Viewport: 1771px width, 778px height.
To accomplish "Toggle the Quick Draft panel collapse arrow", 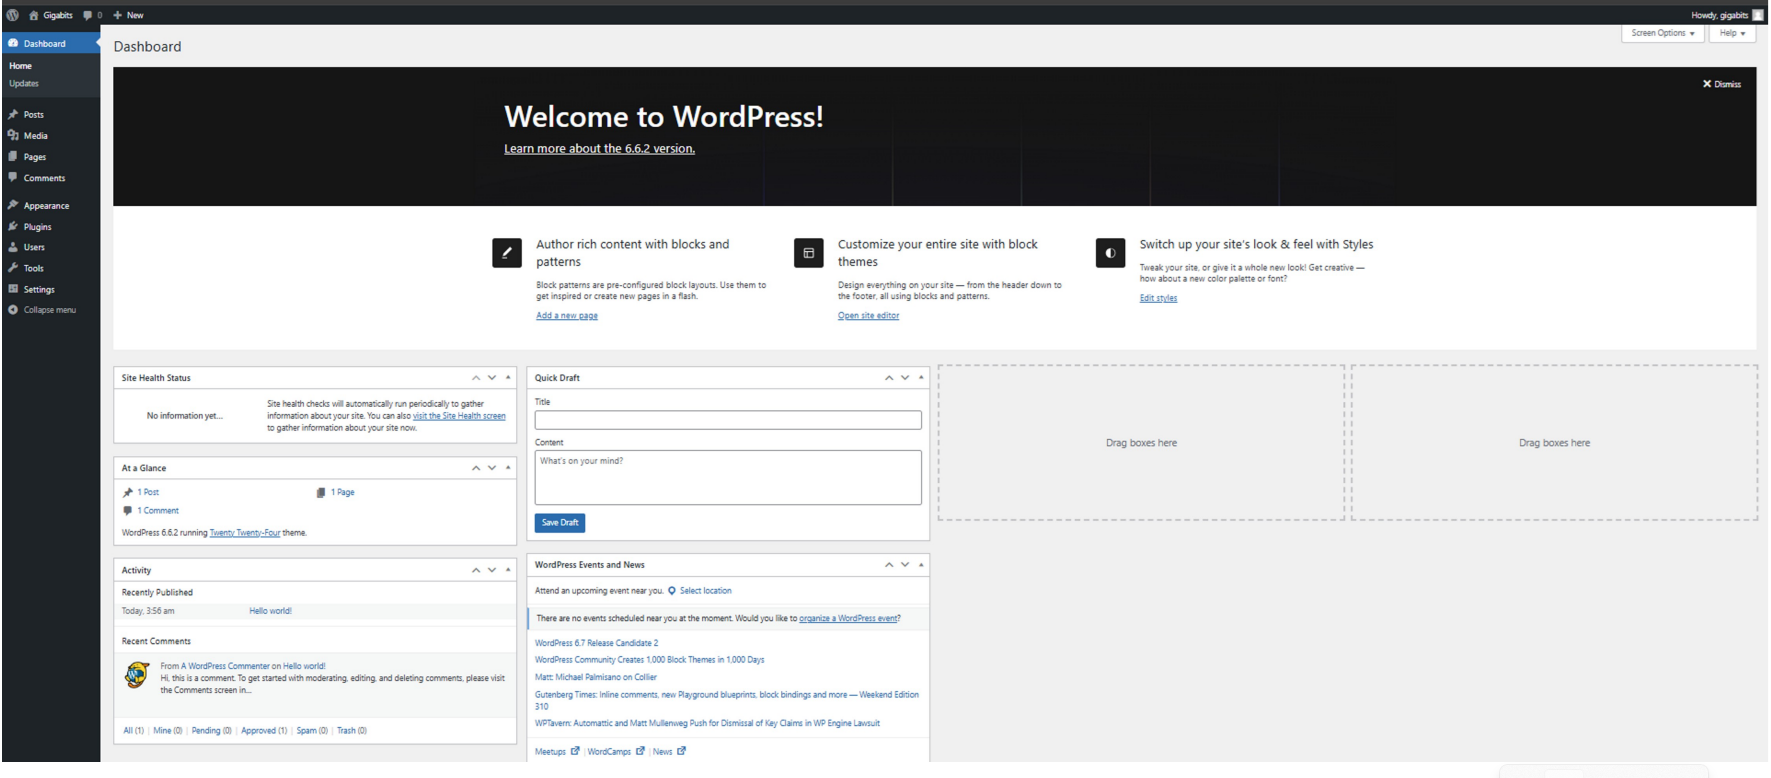I will point(921,378).
